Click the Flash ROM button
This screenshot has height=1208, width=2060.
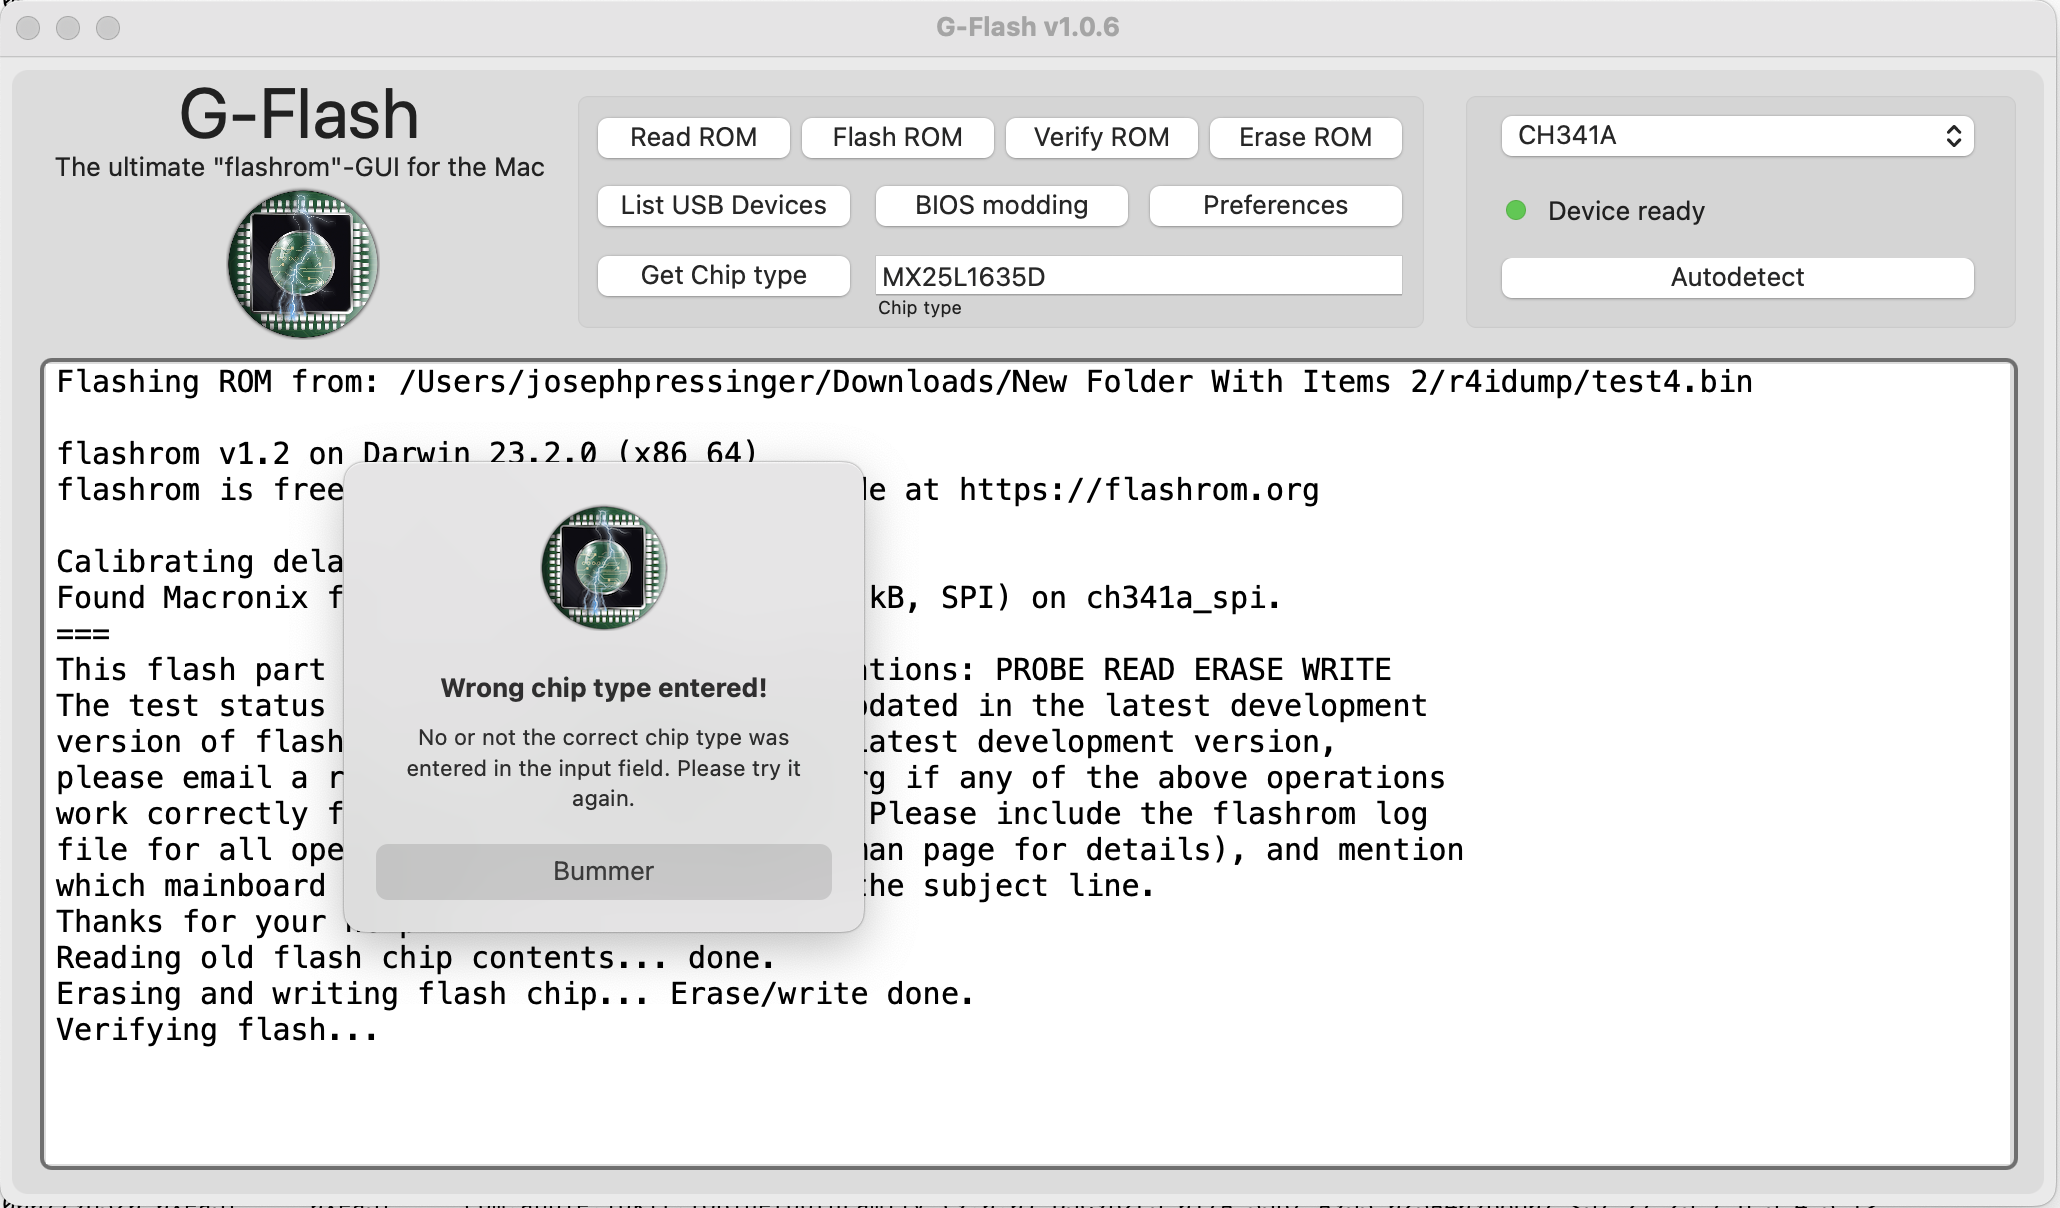897,137
